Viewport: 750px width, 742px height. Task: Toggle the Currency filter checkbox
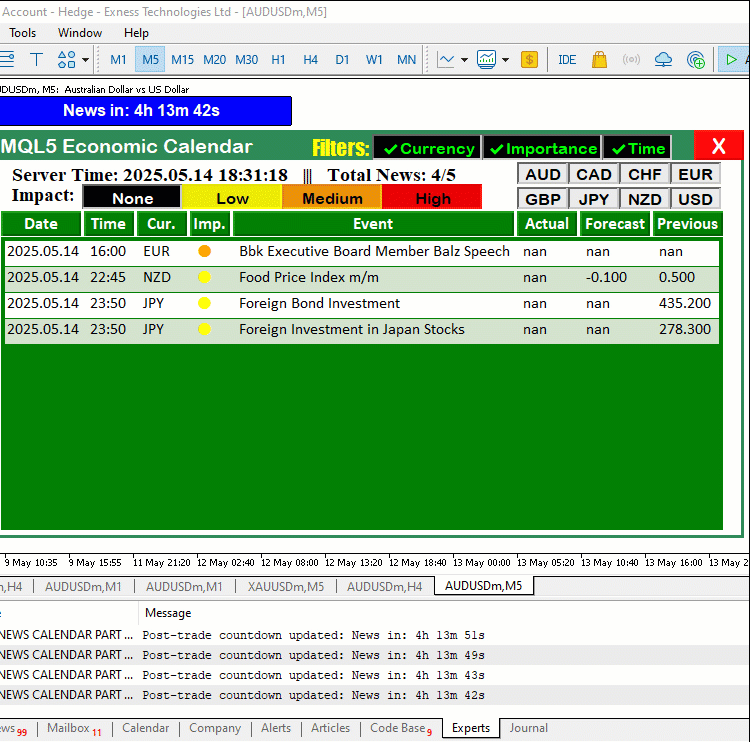coord(427,148)
